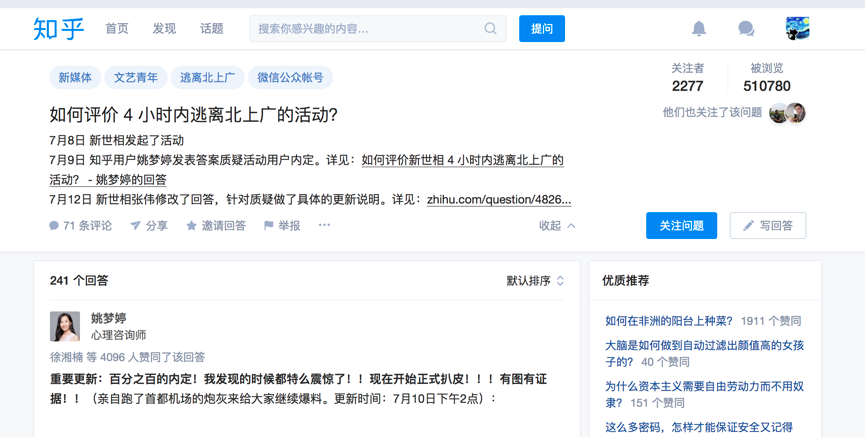Go to the 首页 home tab
The width and height of the screenshot is (865, 437).
[x=117, y=29]
